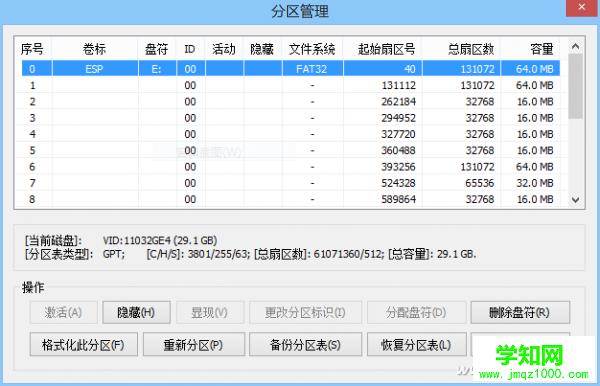Click the 恢复分区表(L) button
600x386 pixels.
[x=416, y=345]
